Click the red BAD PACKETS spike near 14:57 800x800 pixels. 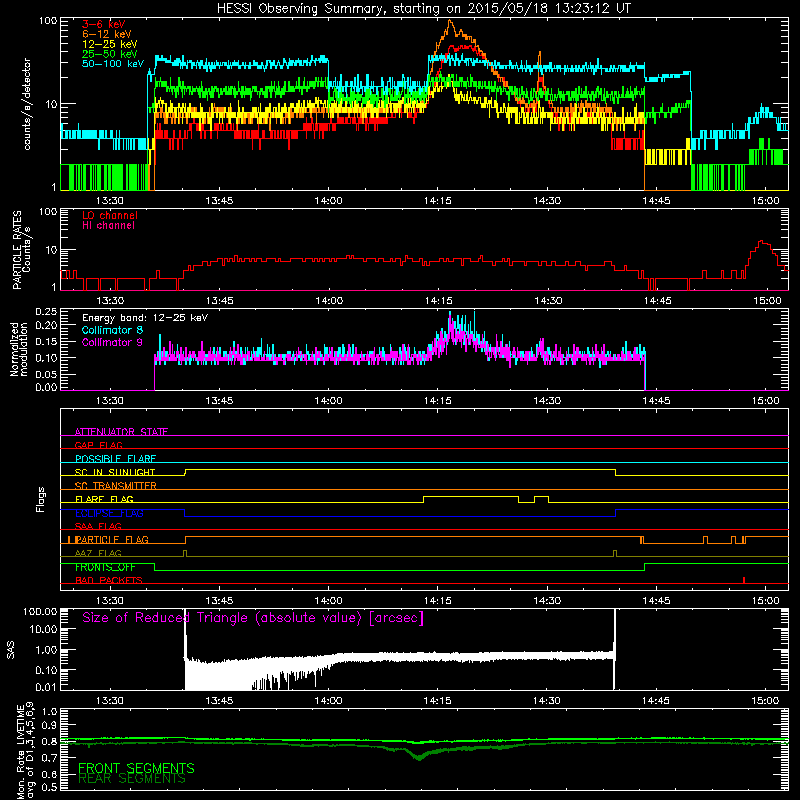pos(744,580)
